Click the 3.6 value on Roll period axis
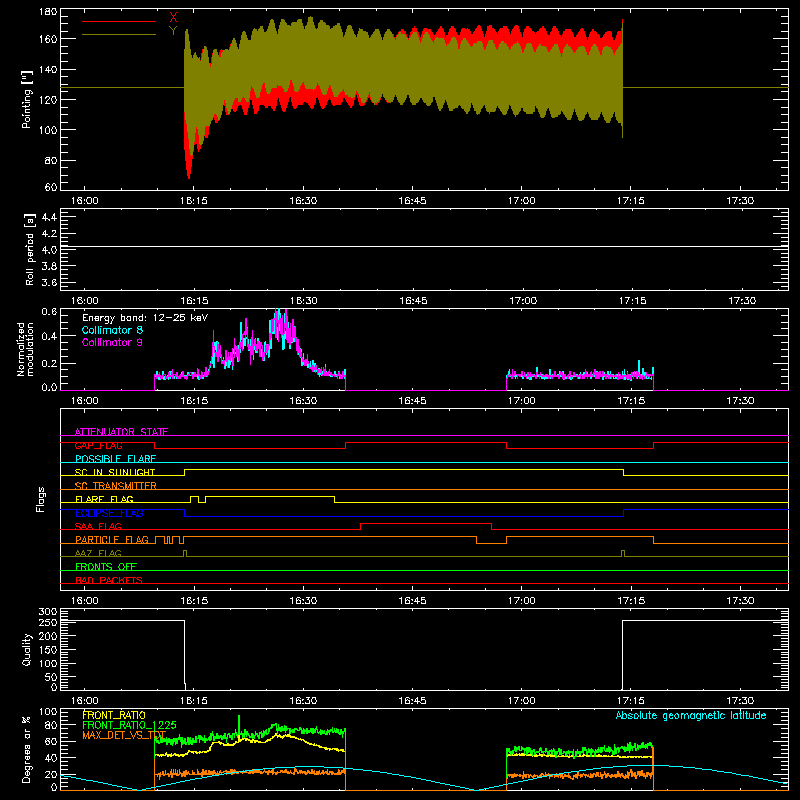 [x=49, y=282]
